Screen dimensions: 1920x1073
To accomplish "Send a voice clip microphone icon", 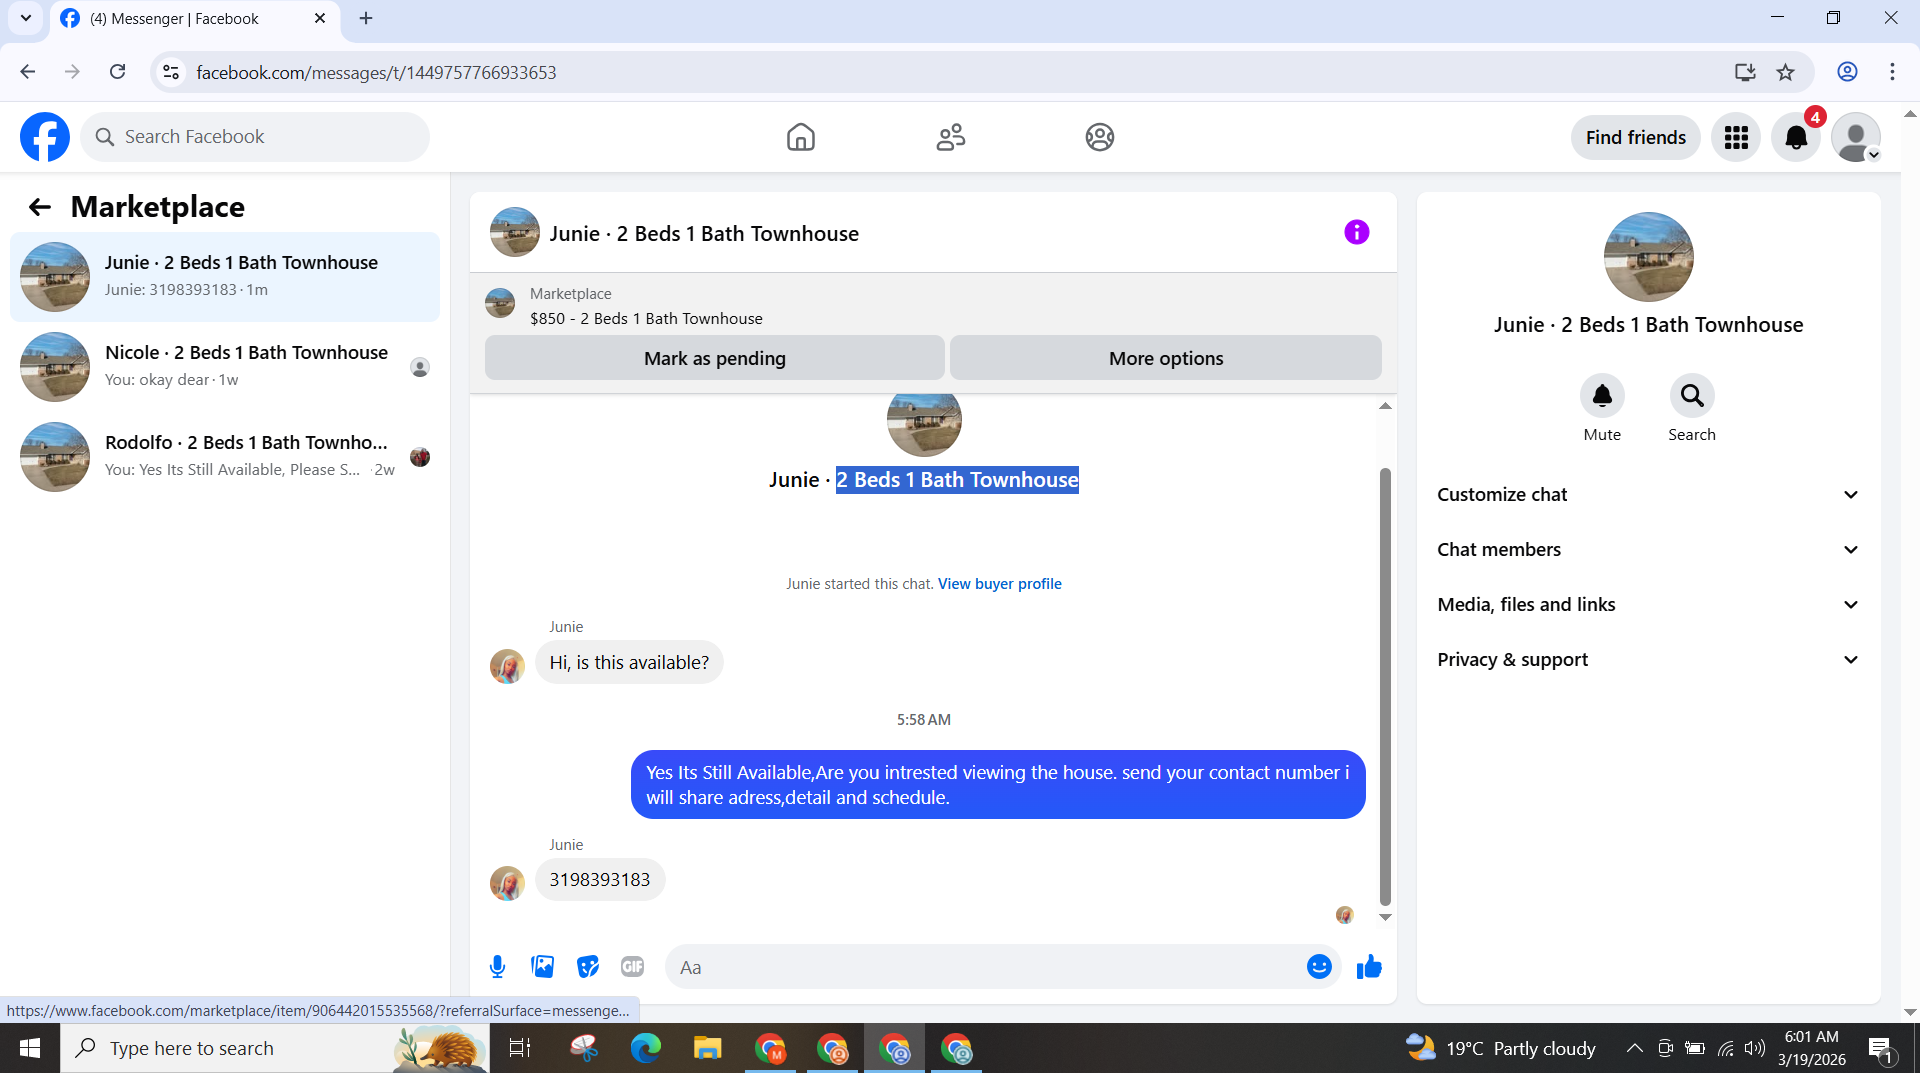I will point(497,967).
